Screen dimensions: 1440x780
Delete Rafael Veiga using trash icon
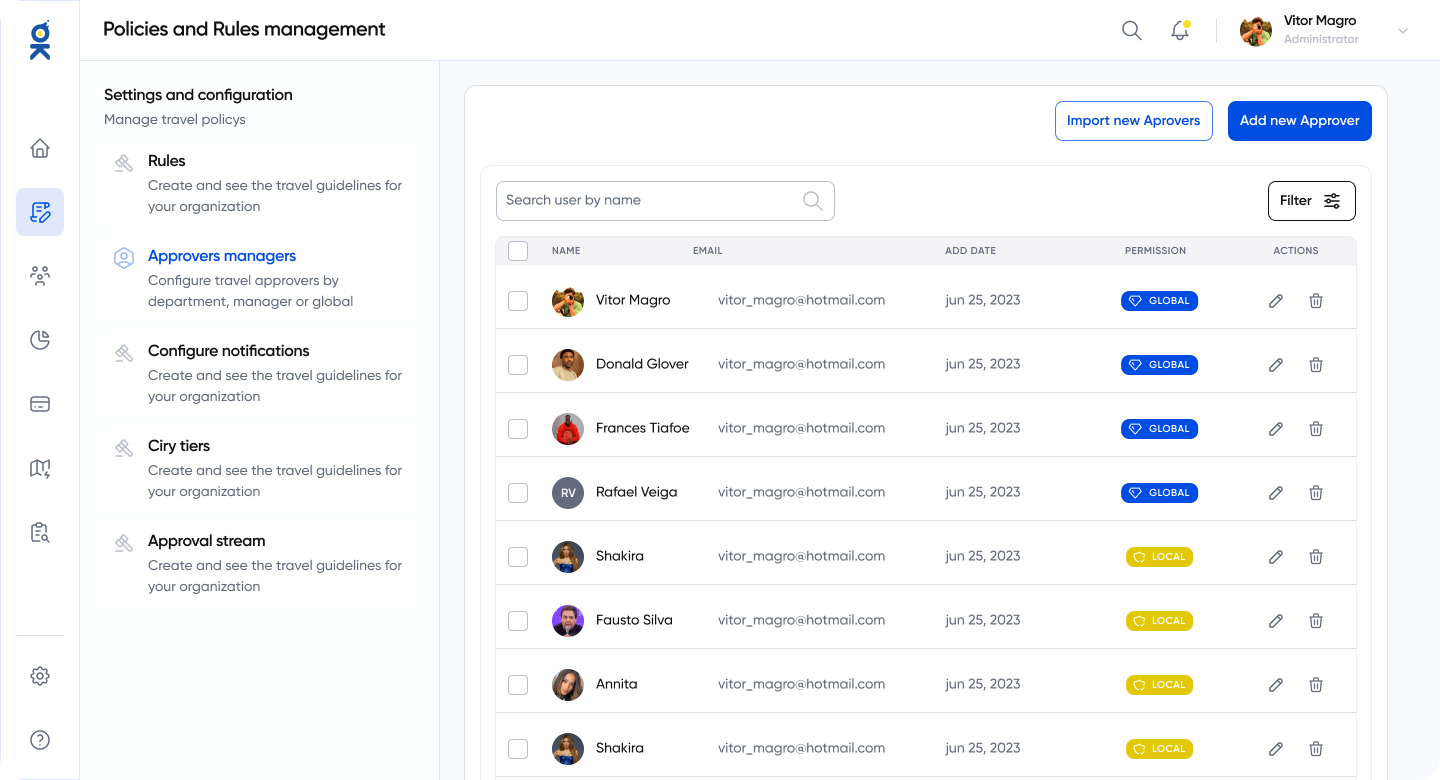coord(1316,493)
